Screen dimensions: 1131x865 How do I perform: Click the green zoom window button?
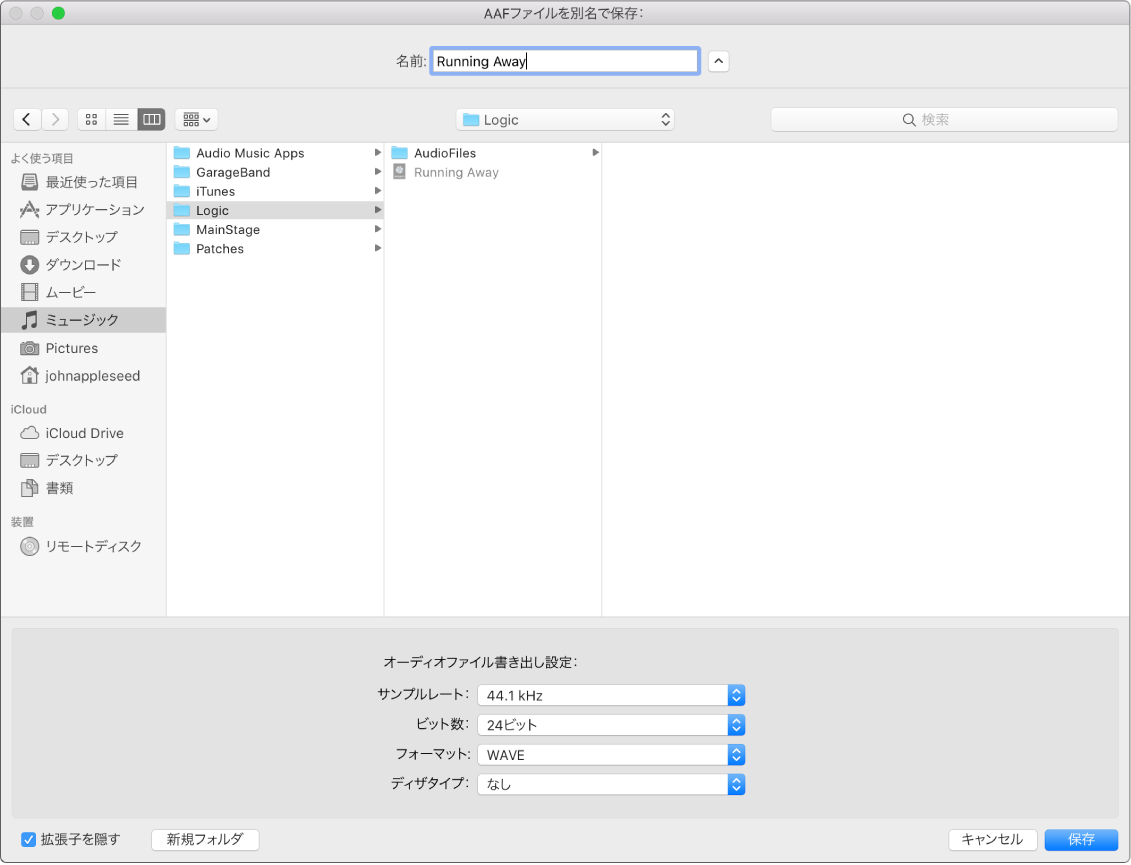58,13
